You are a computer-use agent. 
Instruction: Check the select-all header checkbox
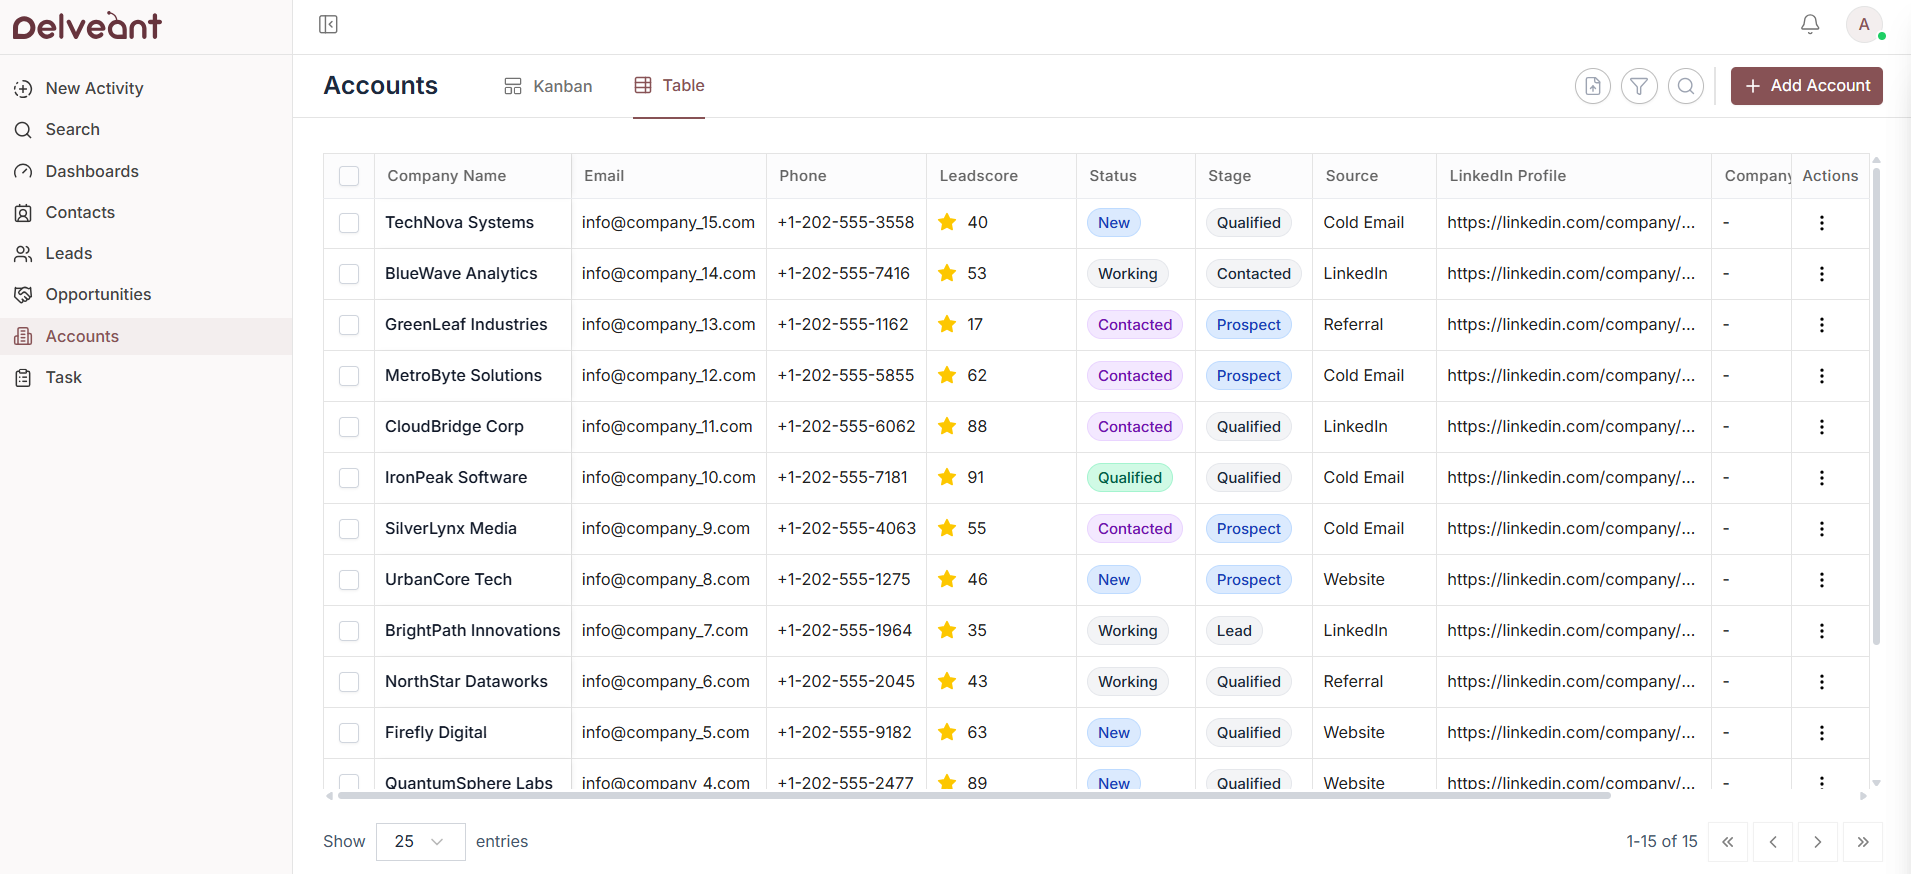tap(349, 176)
